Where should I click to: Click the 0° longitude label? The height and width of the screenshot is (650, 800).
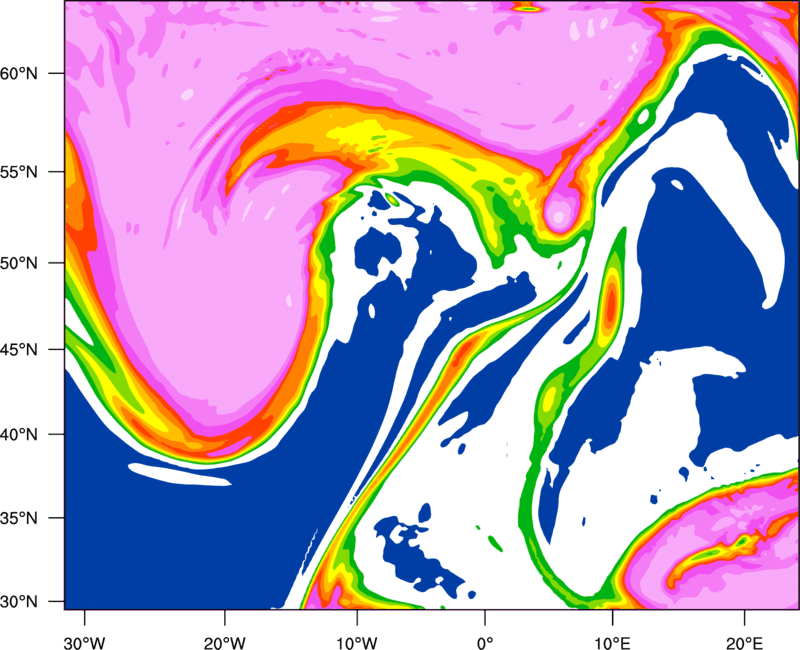pyautogui.click(x=485, y=642)
